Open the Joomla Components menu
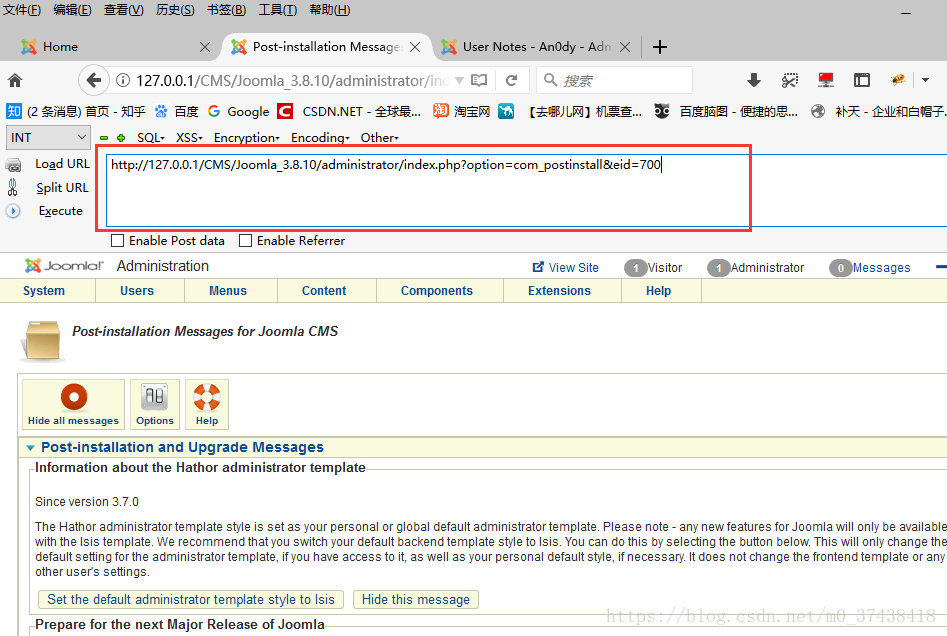The image size is (947, 636). [x=437, y=291]
